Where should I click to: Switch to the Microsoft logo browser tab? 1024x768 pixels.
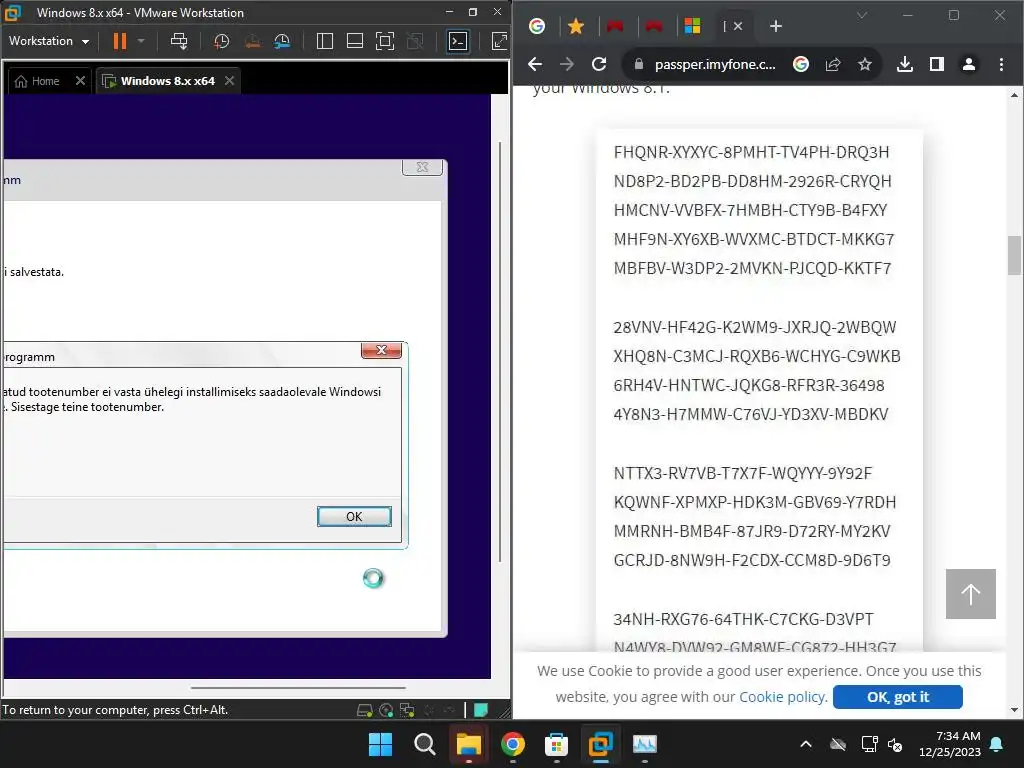692,26
